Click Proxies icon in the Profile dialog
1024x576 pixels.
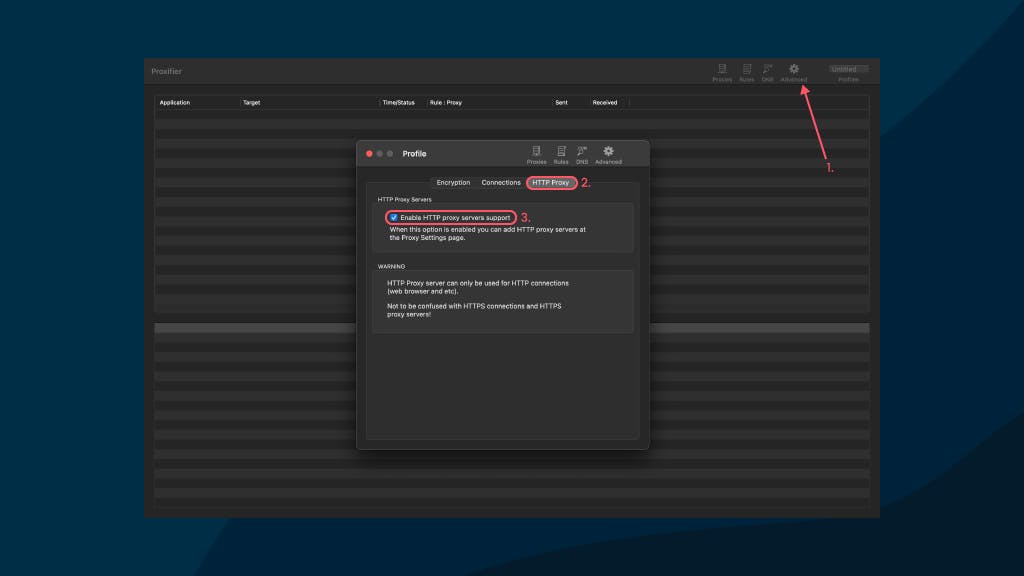(x=536, y=155)
